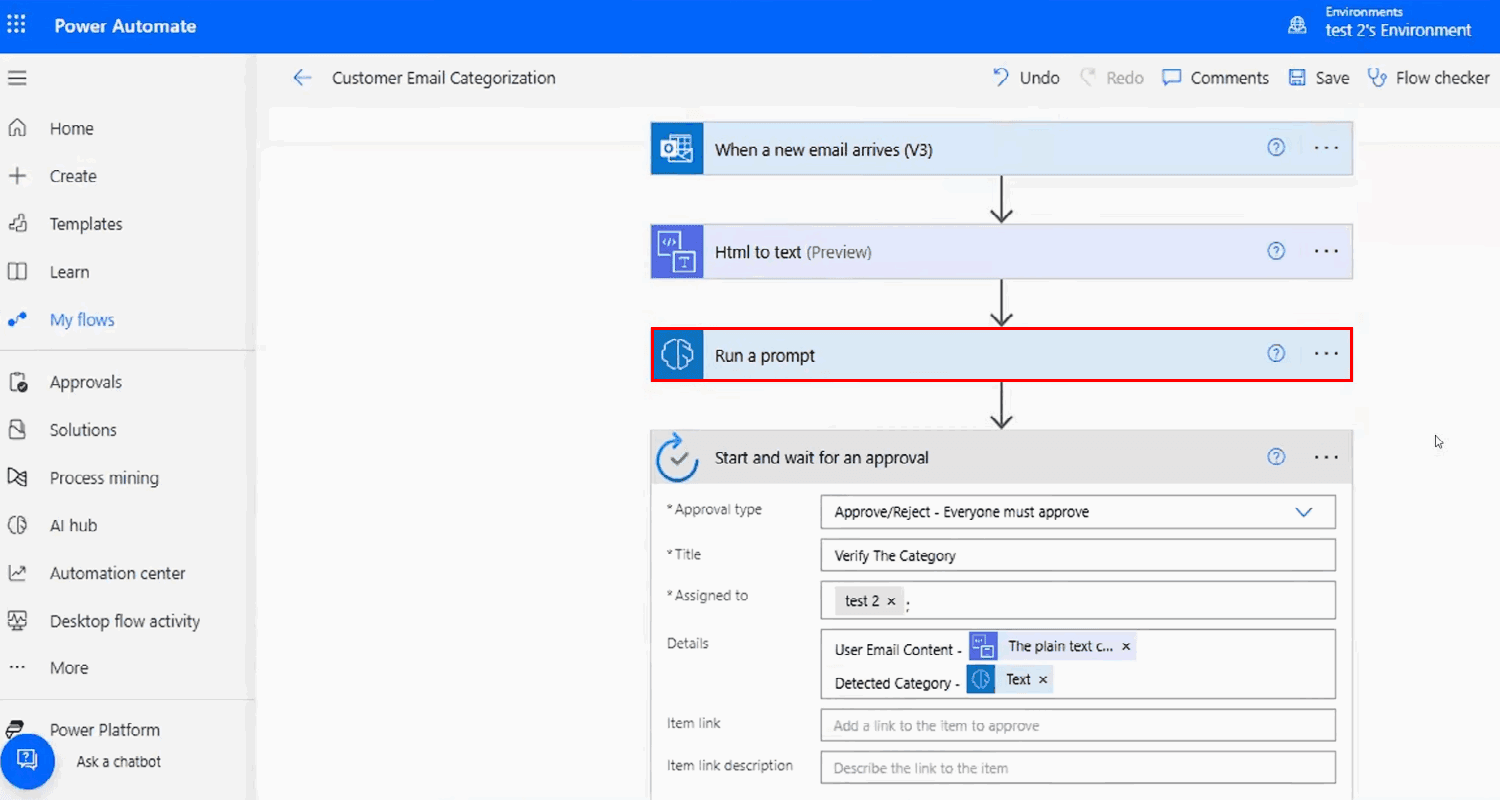1500x800 pixels.
Task: Click the Item link input field
Action: (1078, 725)
